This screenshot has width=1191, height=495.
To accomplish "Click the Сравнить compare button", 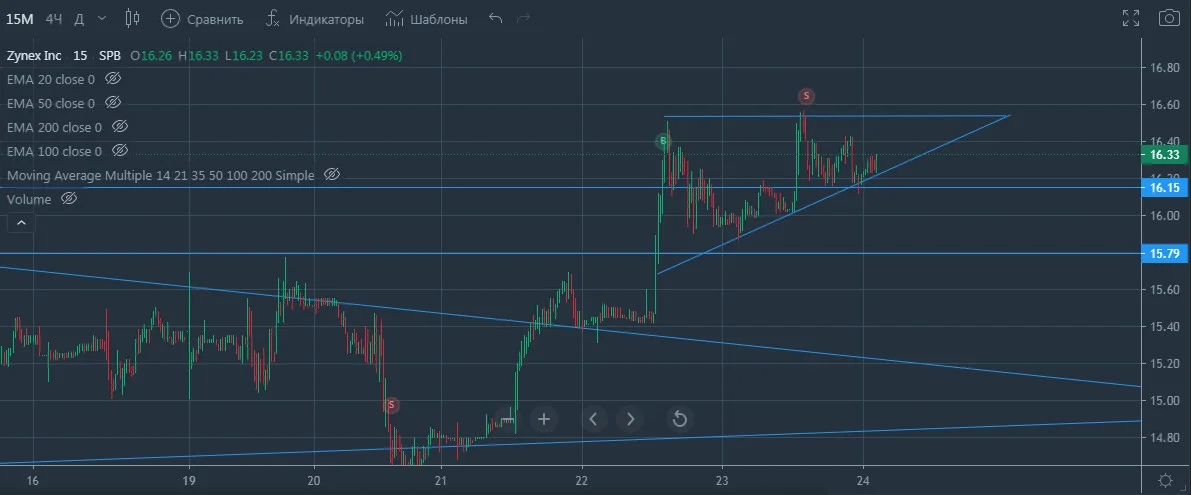I will pos(202,19).
